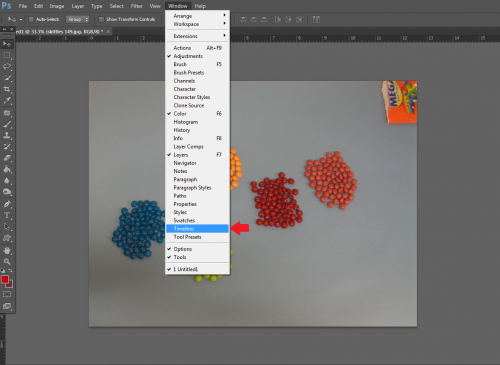Select the Spot Healing Brush tool
The height and width of the screenshot is (365, 500).
(7, 113)
